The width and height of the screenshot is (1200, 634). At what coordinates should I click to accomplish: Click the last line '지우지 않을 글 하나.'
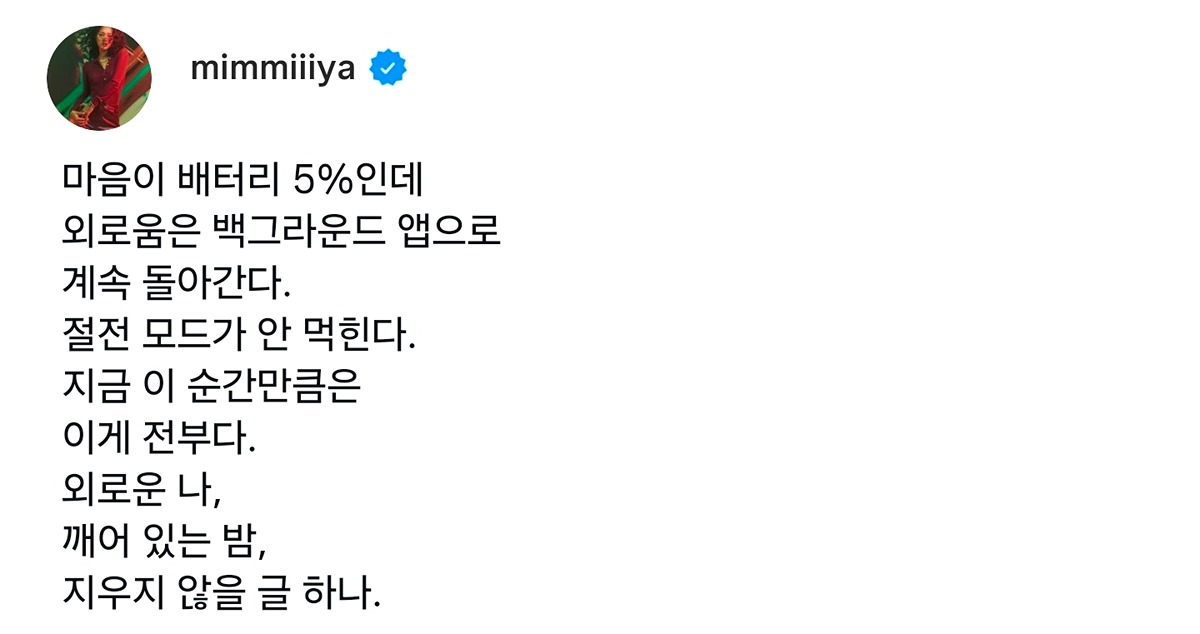tap(220, 598)
